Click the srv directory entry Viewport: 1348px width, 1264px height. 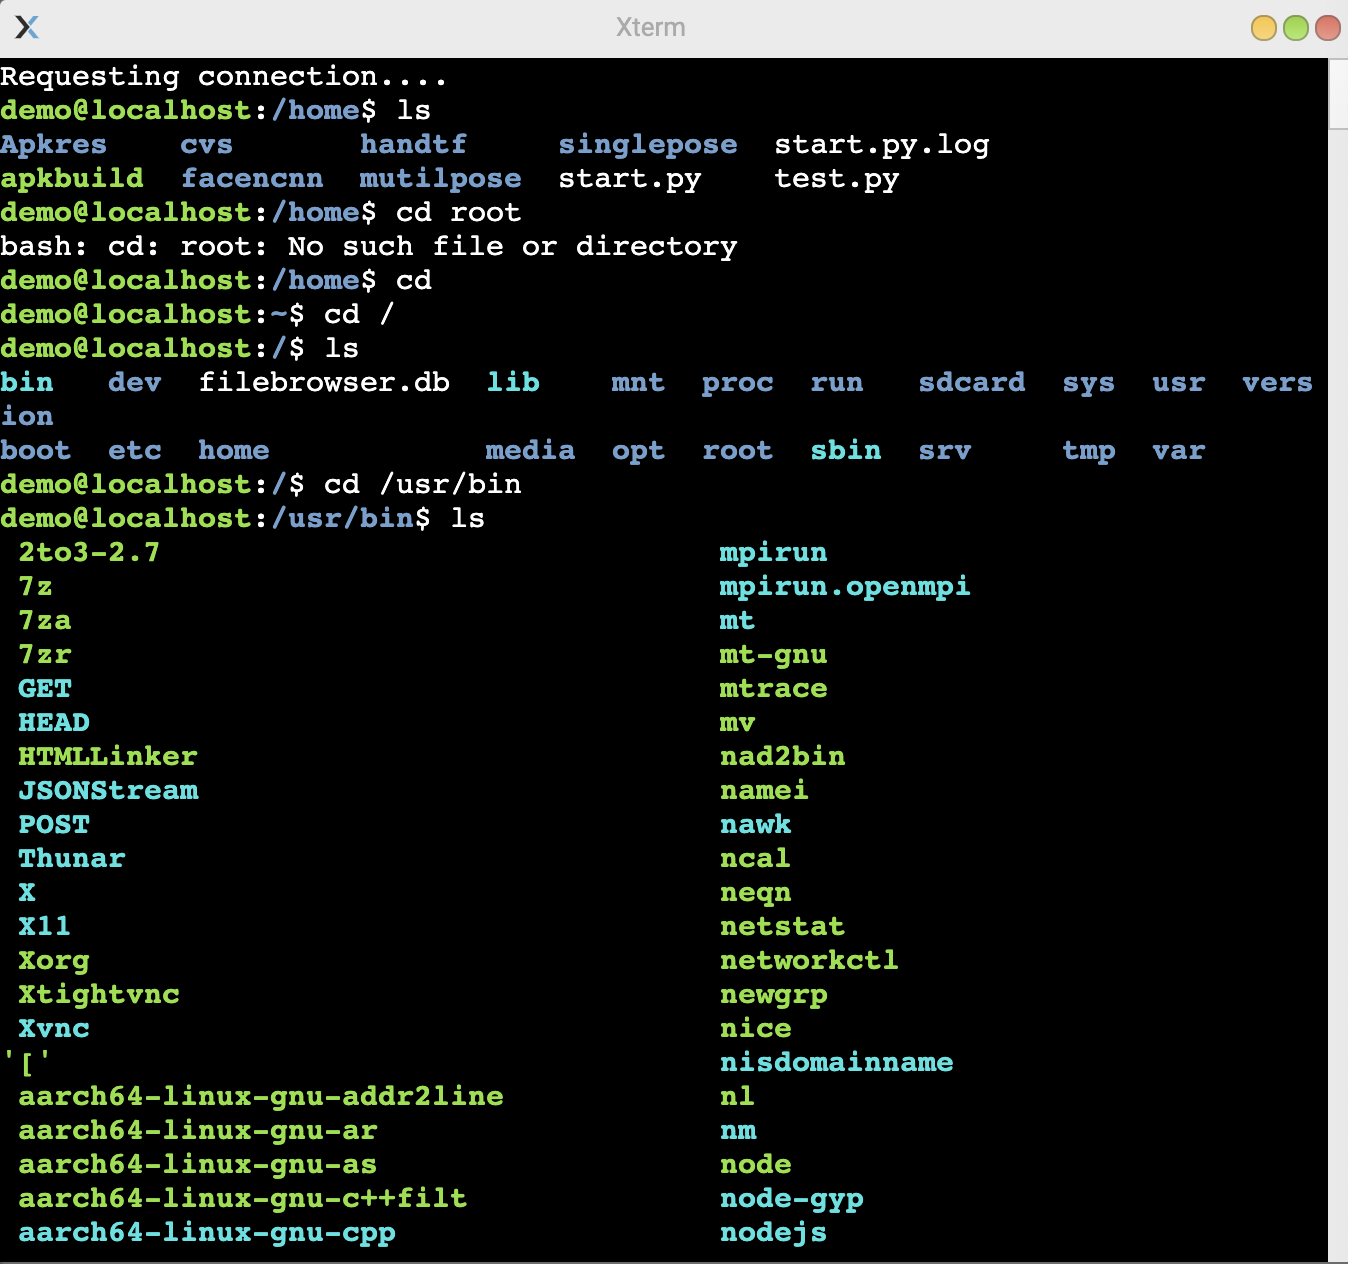(x=945, y=450)
